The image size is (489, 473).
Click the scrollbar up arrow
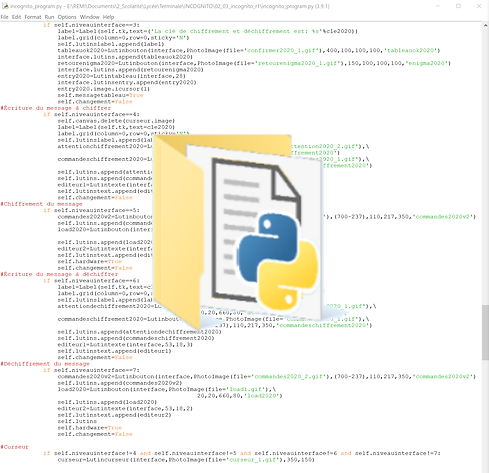pyautogui.click(x=485, y=26)
